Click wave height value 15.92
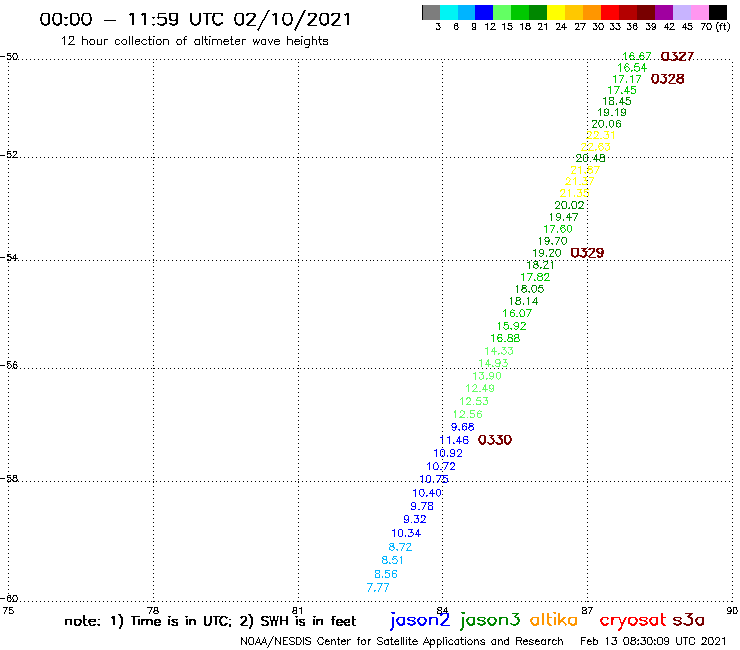The width and height of the screenshot is (740, 650). pyautogui.click(x=512, y=326)
